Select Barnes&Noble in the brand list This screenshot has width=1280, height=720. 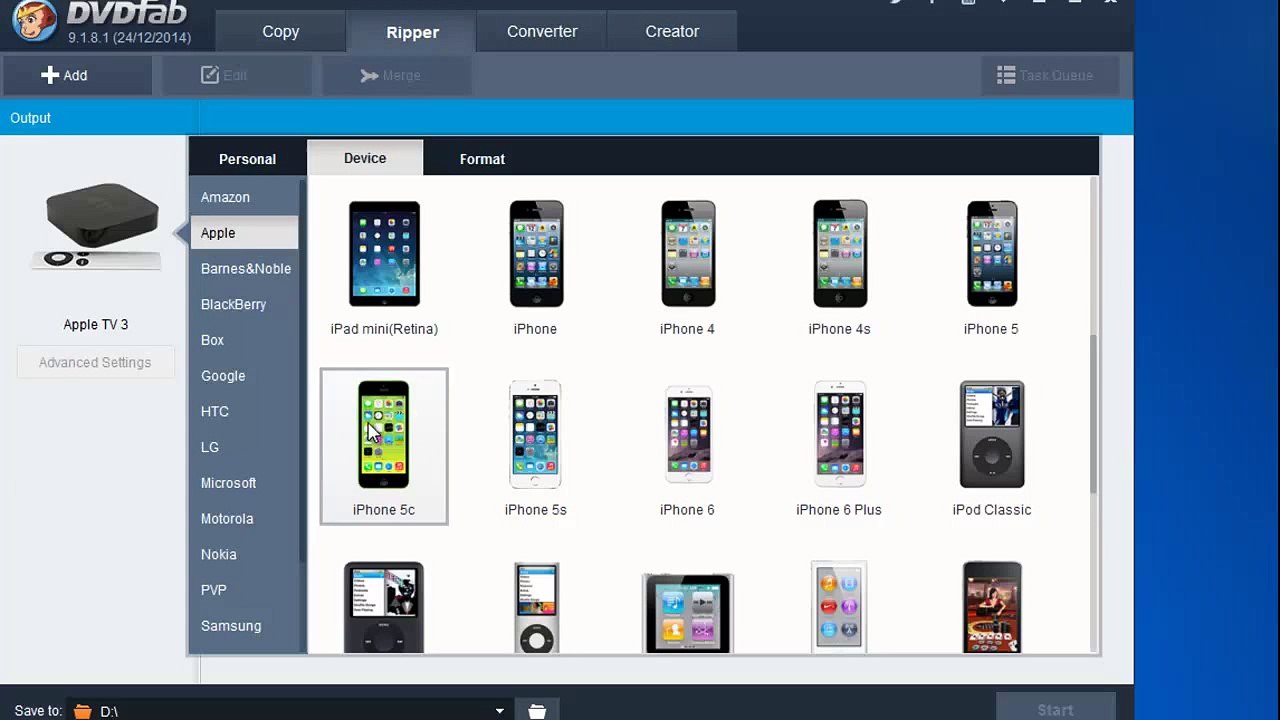click(244, 268)
